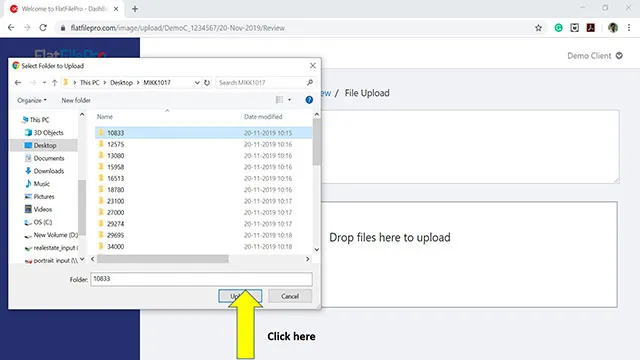Open the Demo Client account dropdown
Viewport: 640px width, 360px height.
(595, 56)
